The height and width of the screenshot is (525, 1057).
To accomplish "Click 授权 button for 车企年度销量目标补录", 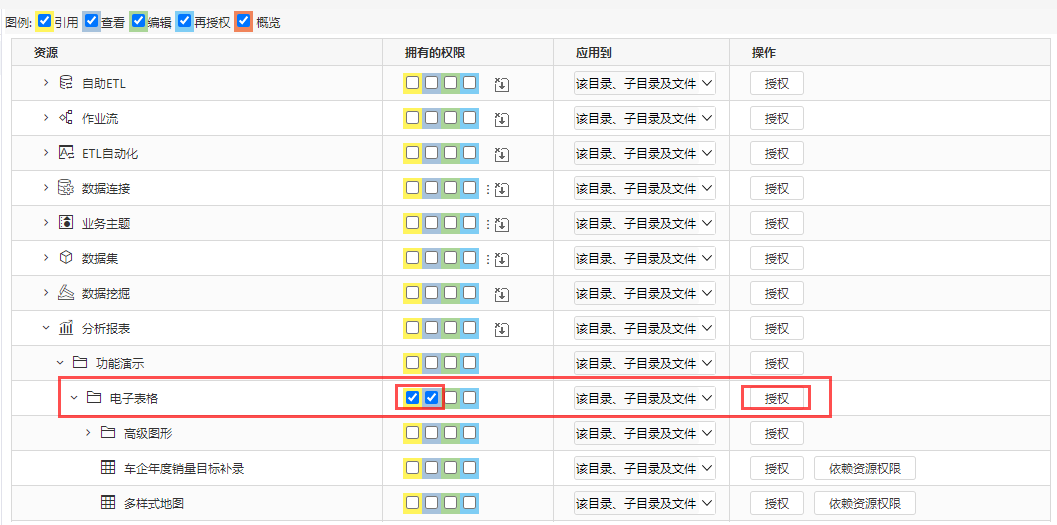I will [777, 468].
